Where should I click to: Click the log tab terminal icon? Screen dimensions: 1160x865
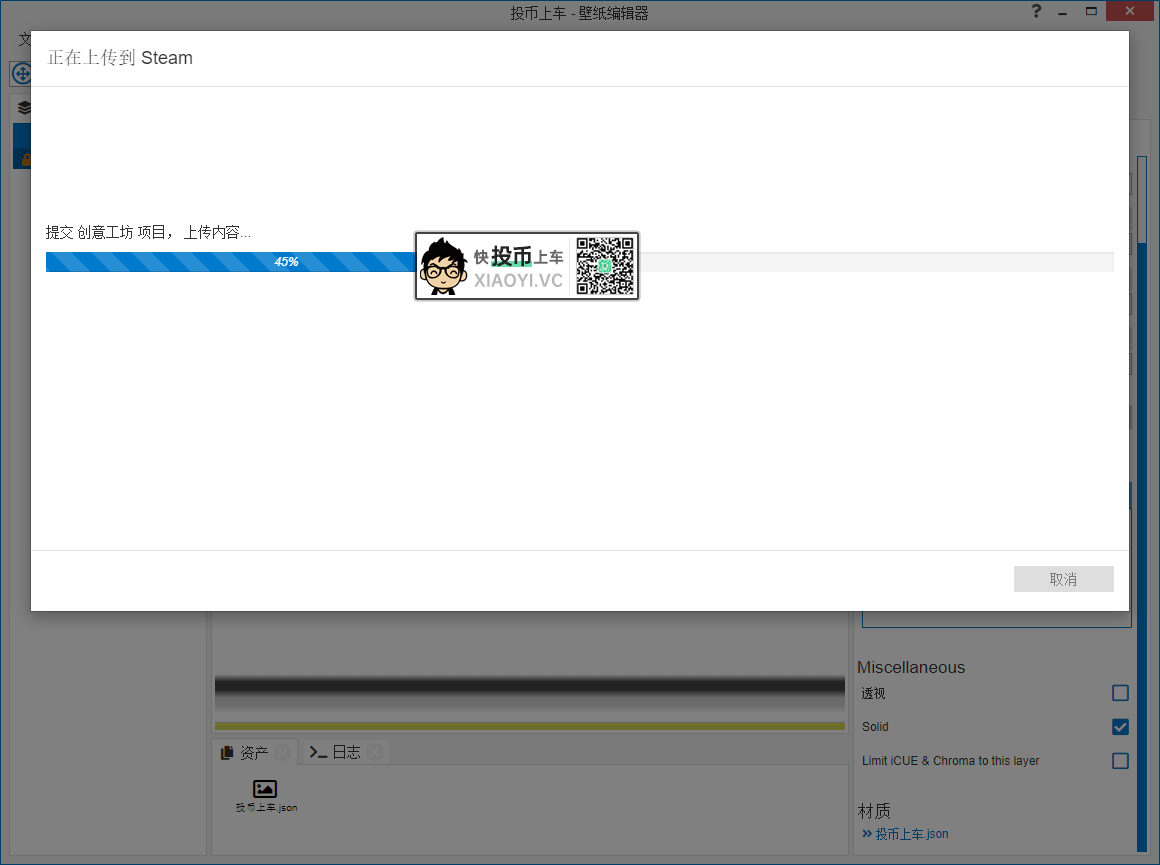coord(318,753)
